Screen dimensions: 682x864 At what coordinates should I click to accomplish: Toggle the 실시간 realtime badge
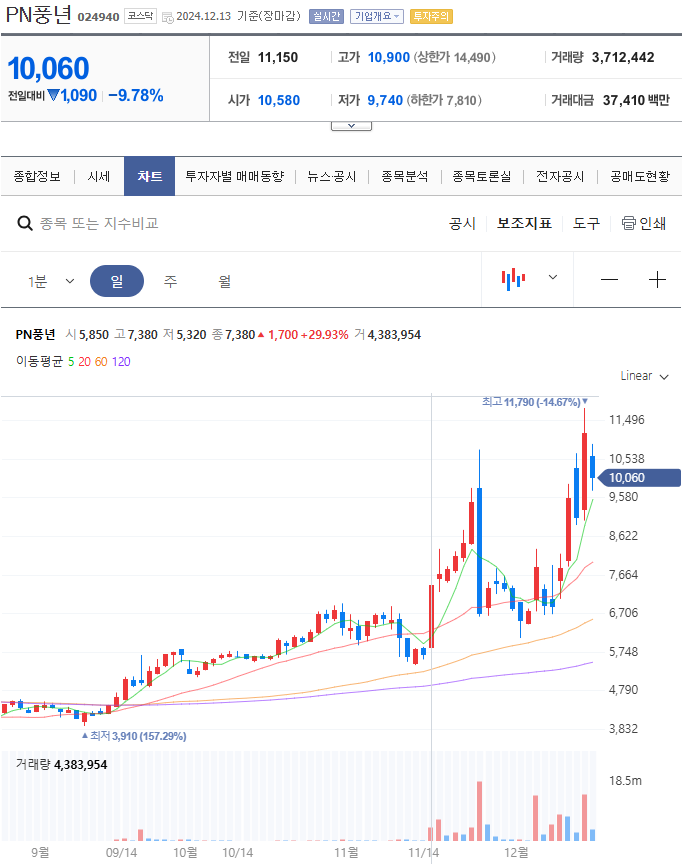(326, 17)
